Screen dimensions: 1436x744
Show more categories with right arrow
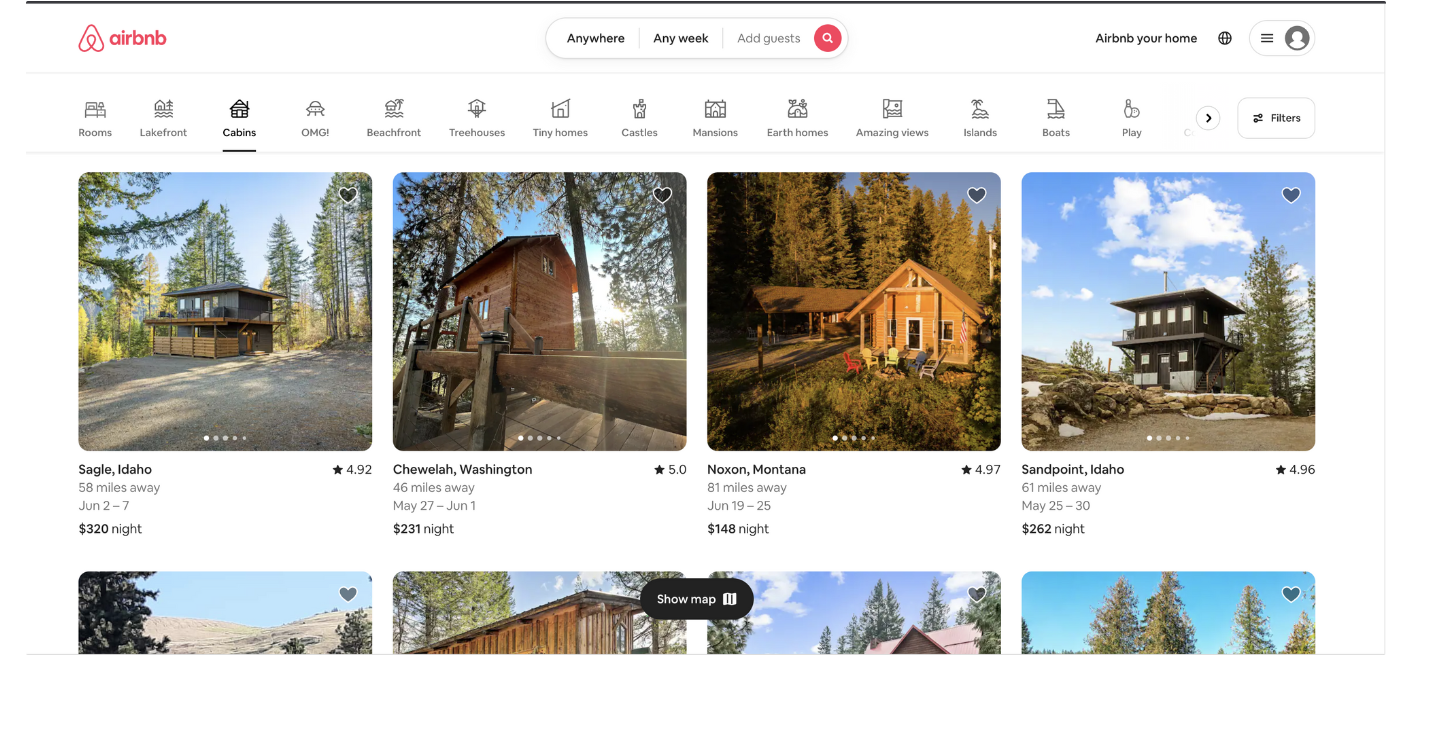[x=1208, y=118]
